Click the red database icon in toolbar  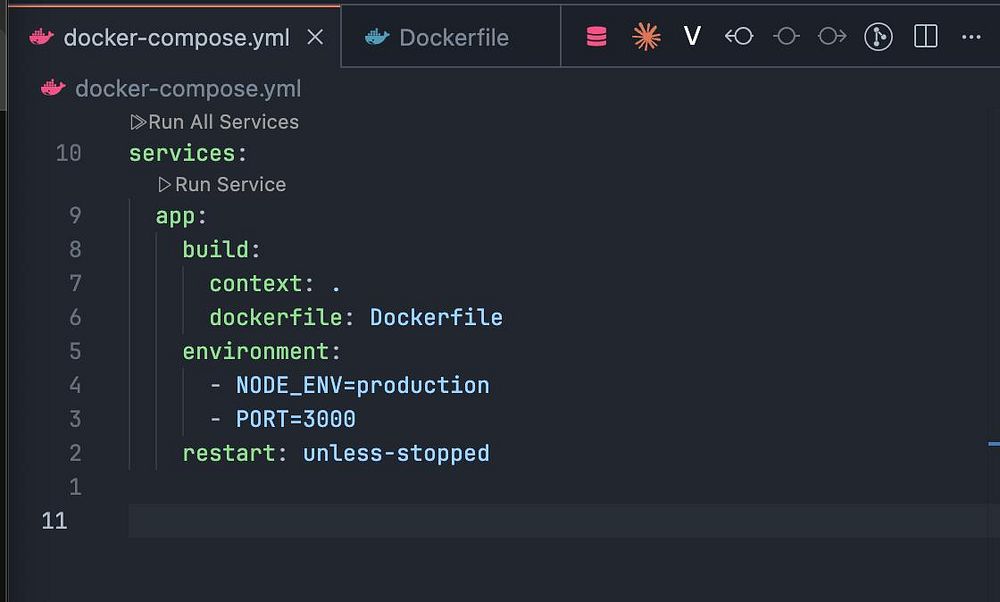597,37
